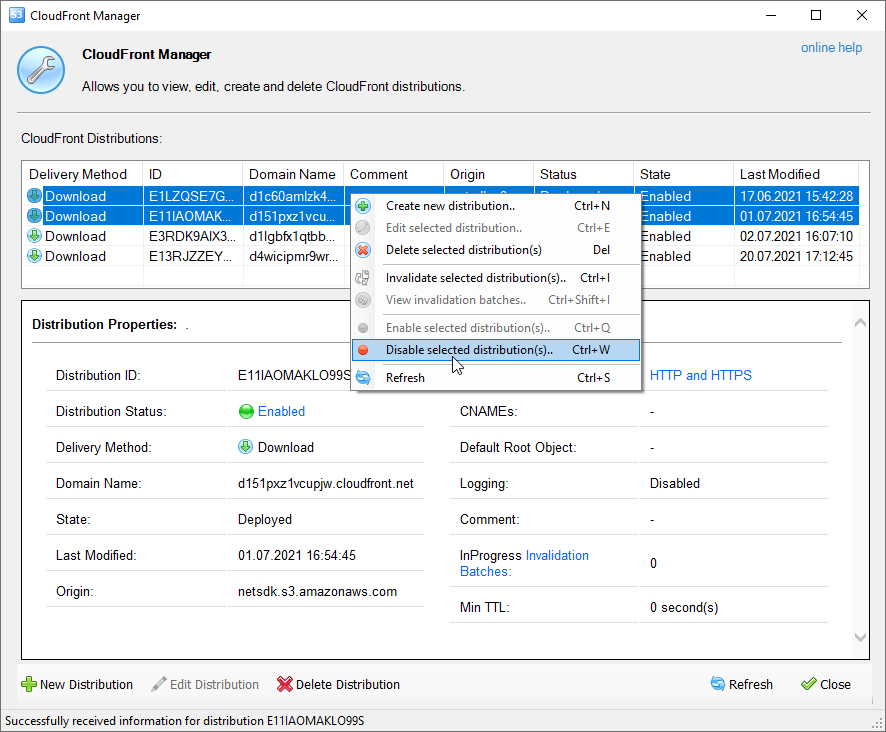Choose Invalidate selected distribution(s) menu entry

tap(496, 278)
